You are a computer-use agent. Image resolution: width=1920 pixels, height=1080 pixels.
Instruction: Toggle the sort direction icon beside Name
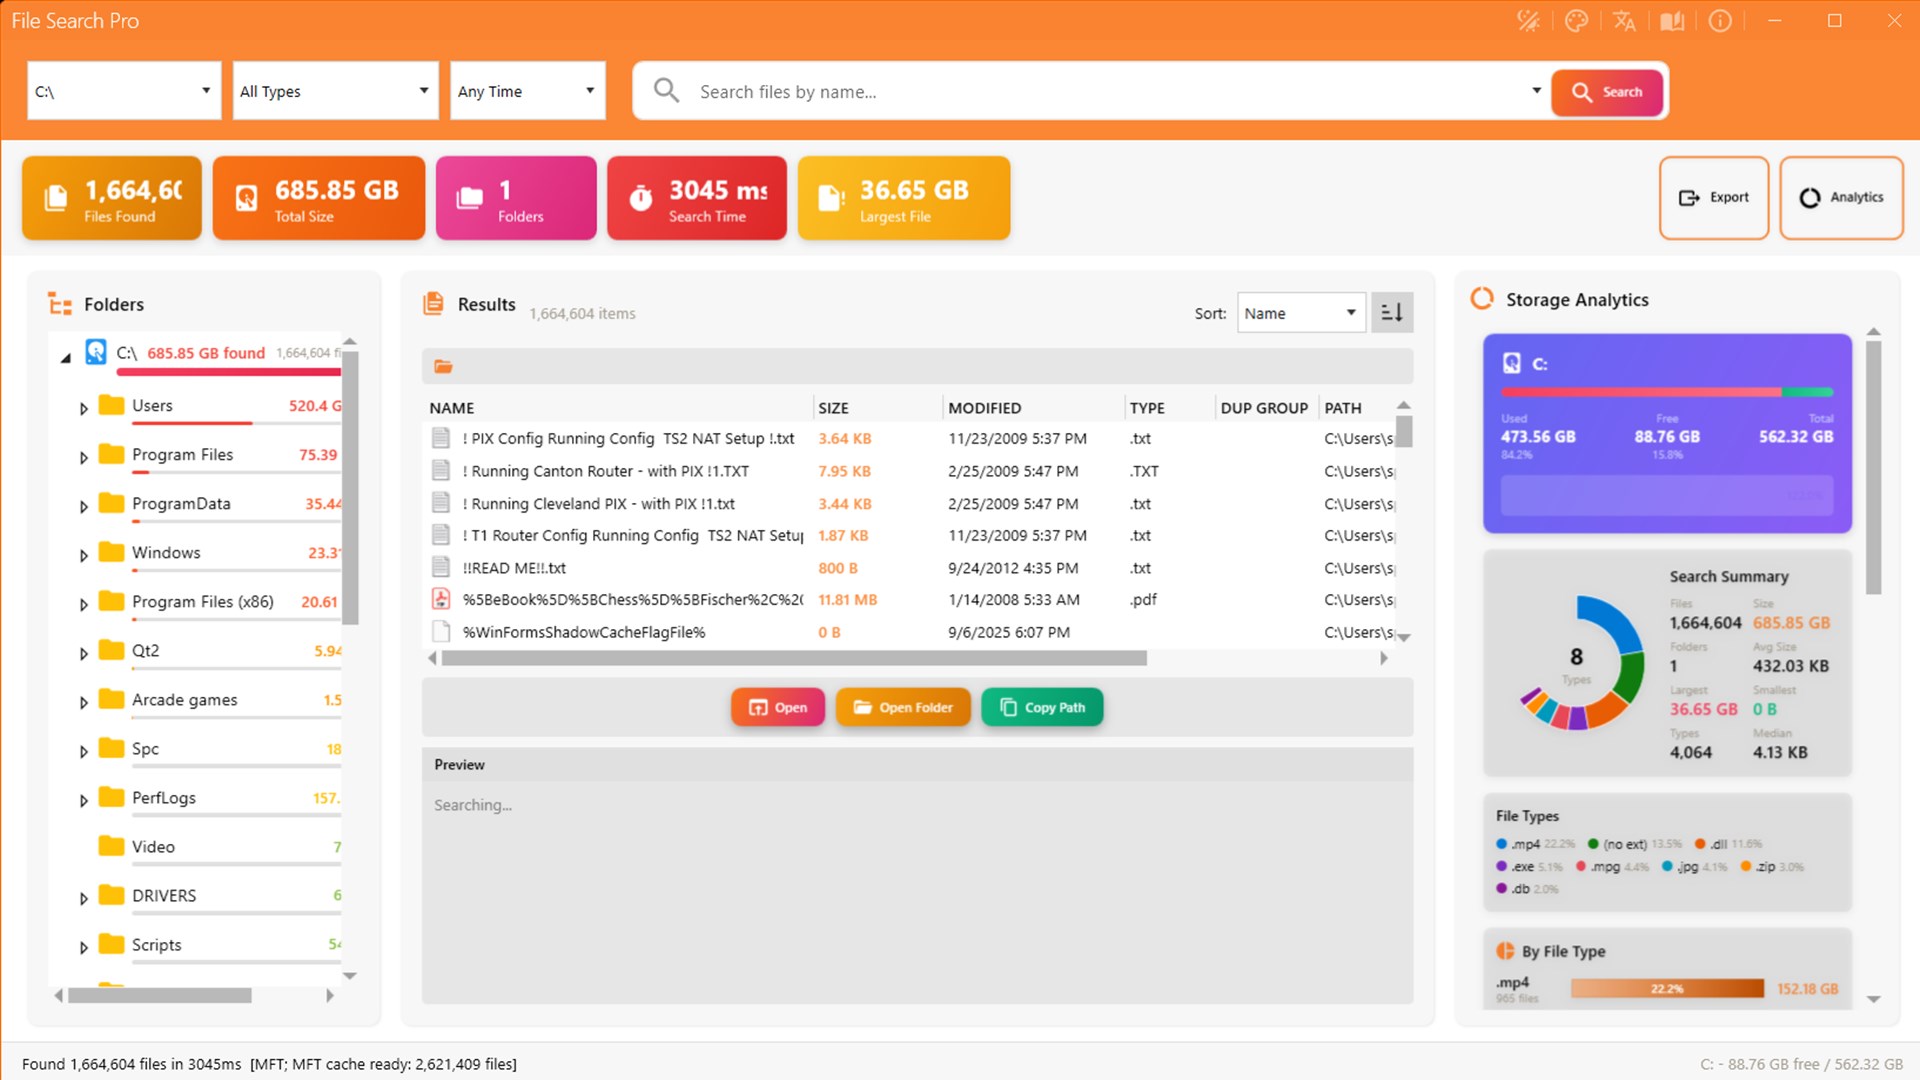[x=1392, y=313]
